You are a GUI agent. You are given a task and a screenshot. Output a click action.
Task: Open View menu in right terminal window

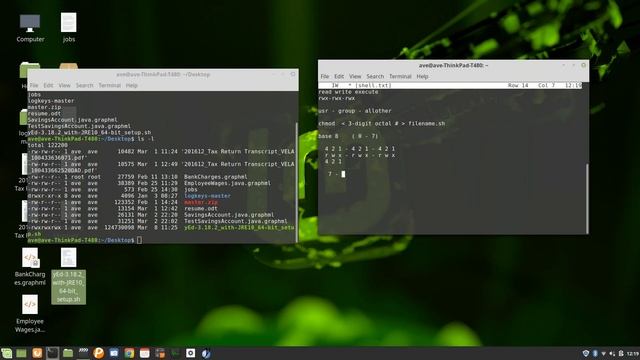[355, 76]
